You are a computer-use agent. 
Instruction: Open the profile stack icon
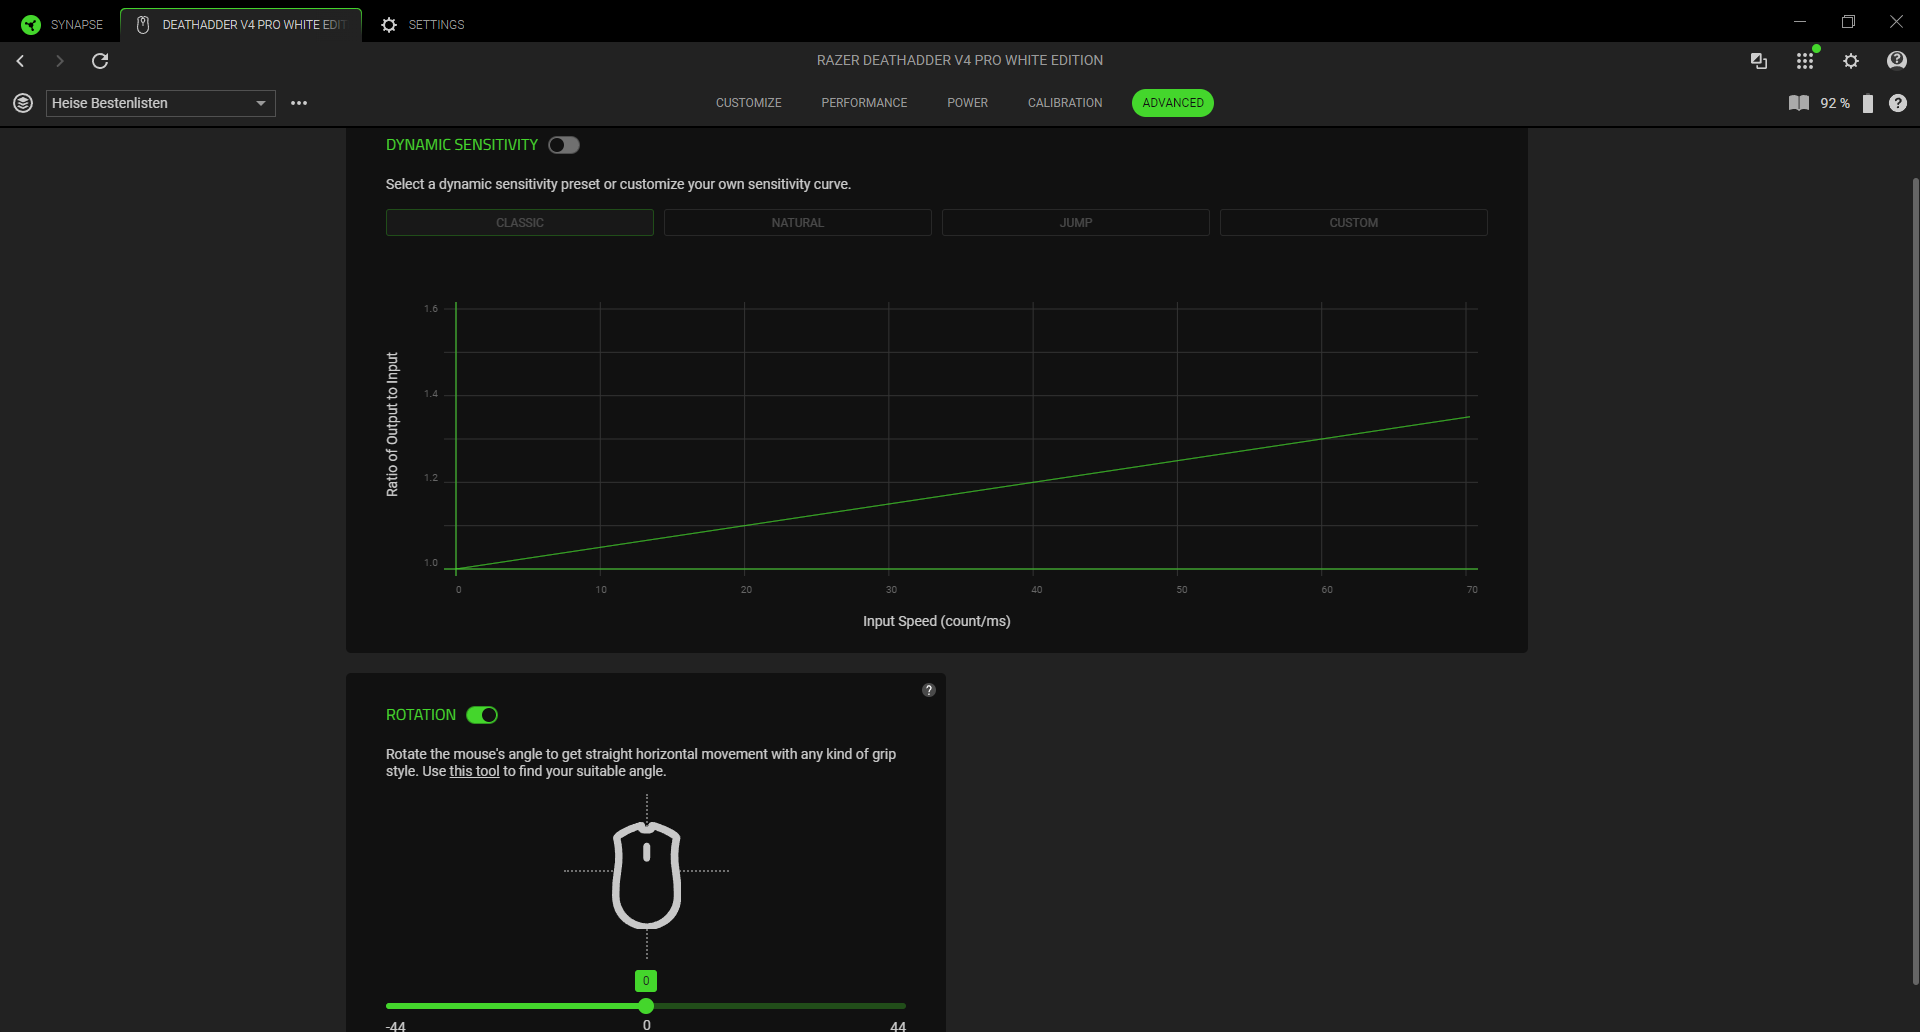(23, 103)
